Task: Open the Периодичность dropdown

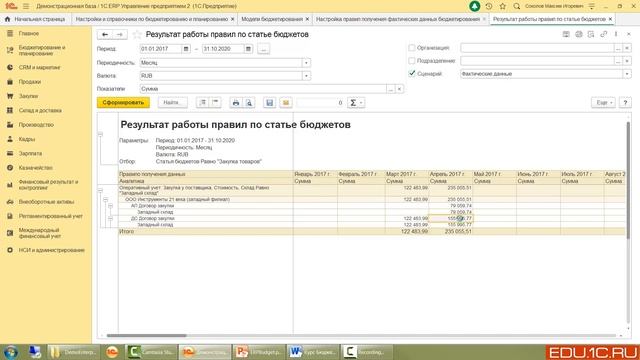Action: 306,63
